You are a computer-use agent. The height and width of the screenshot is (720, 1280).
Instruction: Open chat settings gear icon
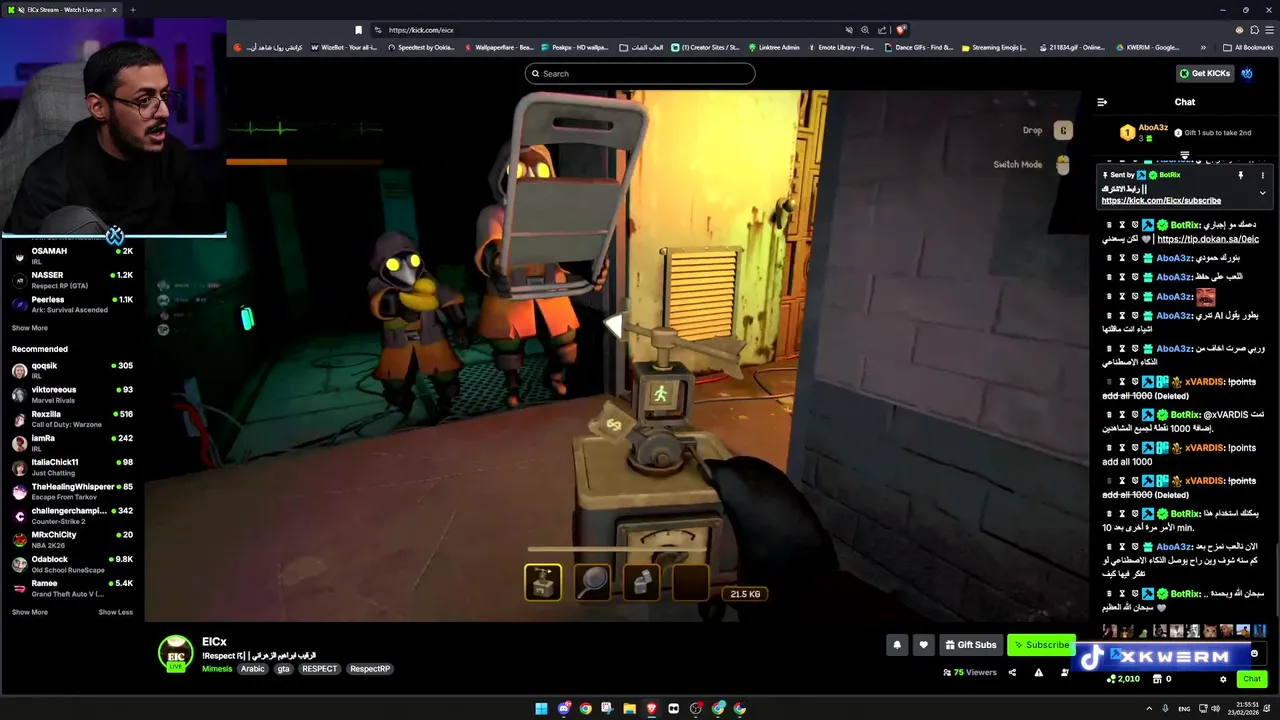(x=1223, y=679)
